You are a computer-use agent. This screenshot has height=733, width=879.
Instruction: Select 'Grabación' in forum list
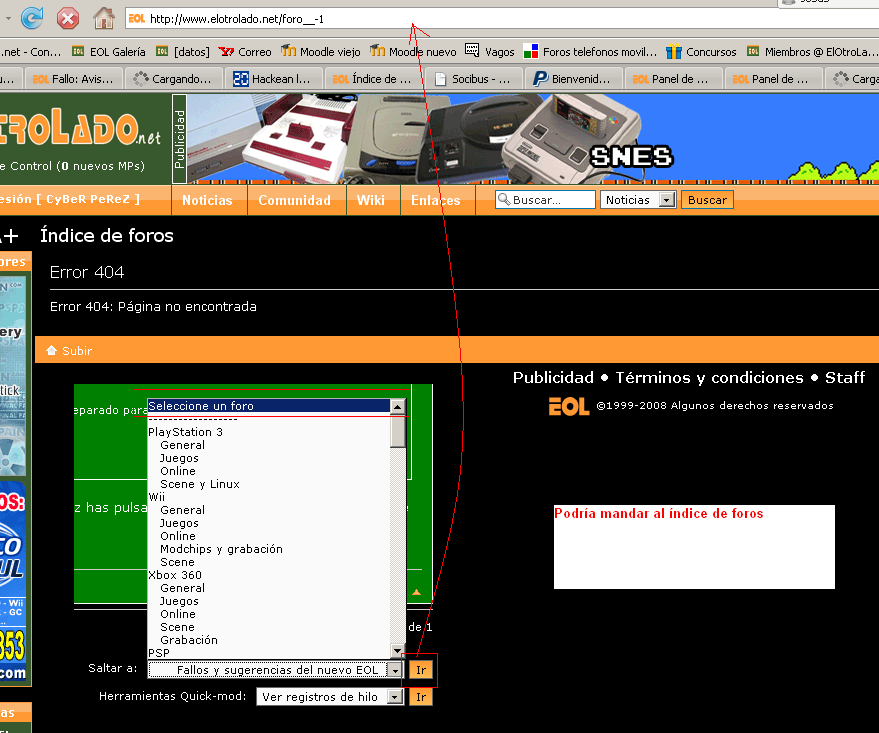click(269, 640)
